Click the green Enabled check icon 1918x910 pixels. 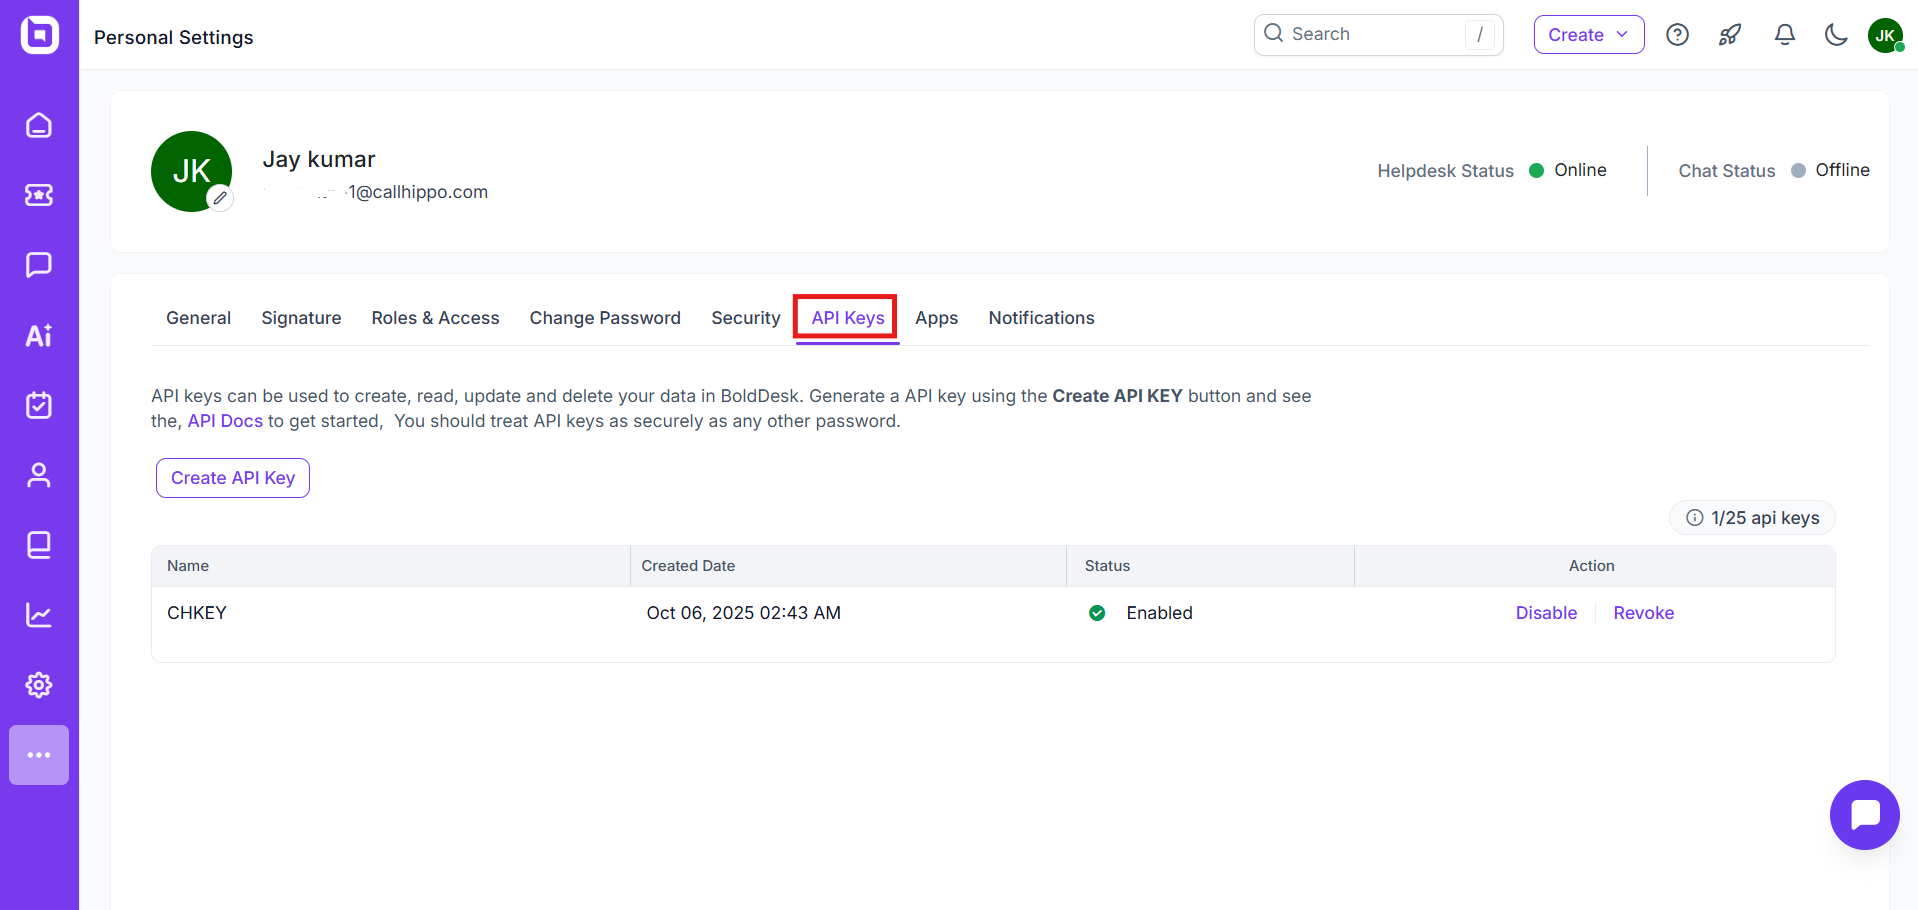pyautogui.click(x=1097, y=613)
